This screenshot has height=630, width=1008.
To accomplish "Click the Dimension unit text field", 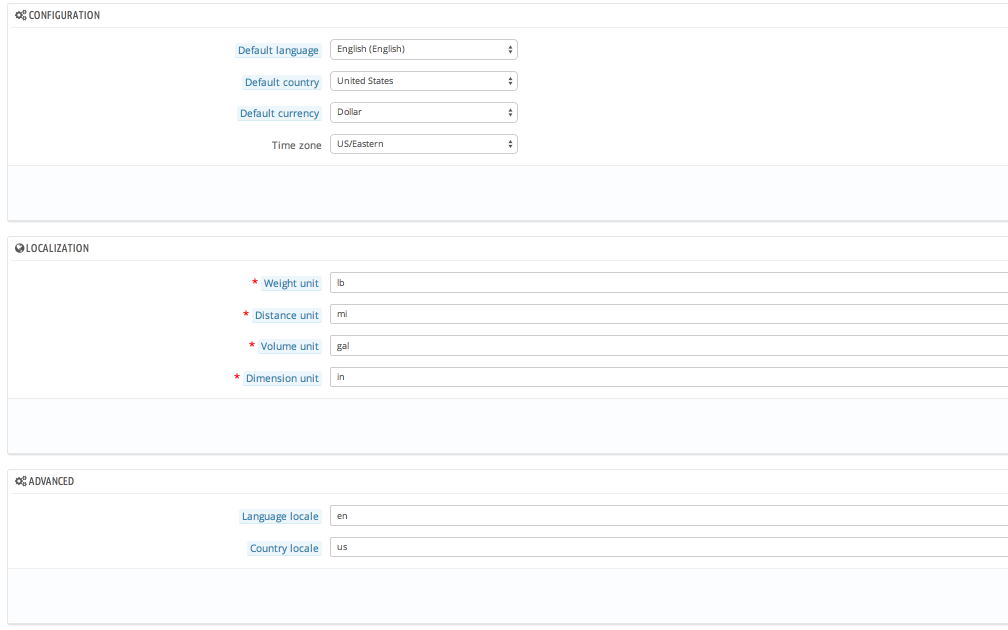I will (x=668, y=377).
